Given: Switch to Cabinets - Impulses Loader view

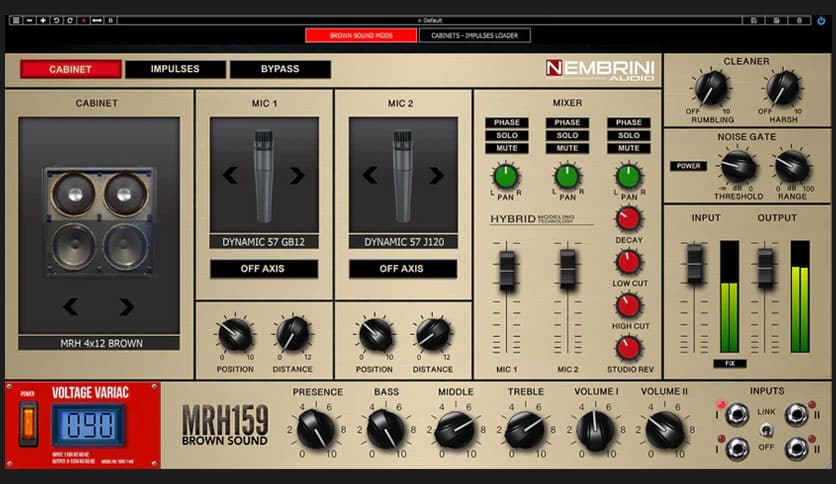Looking at the screenshot, I should point(475,35).
